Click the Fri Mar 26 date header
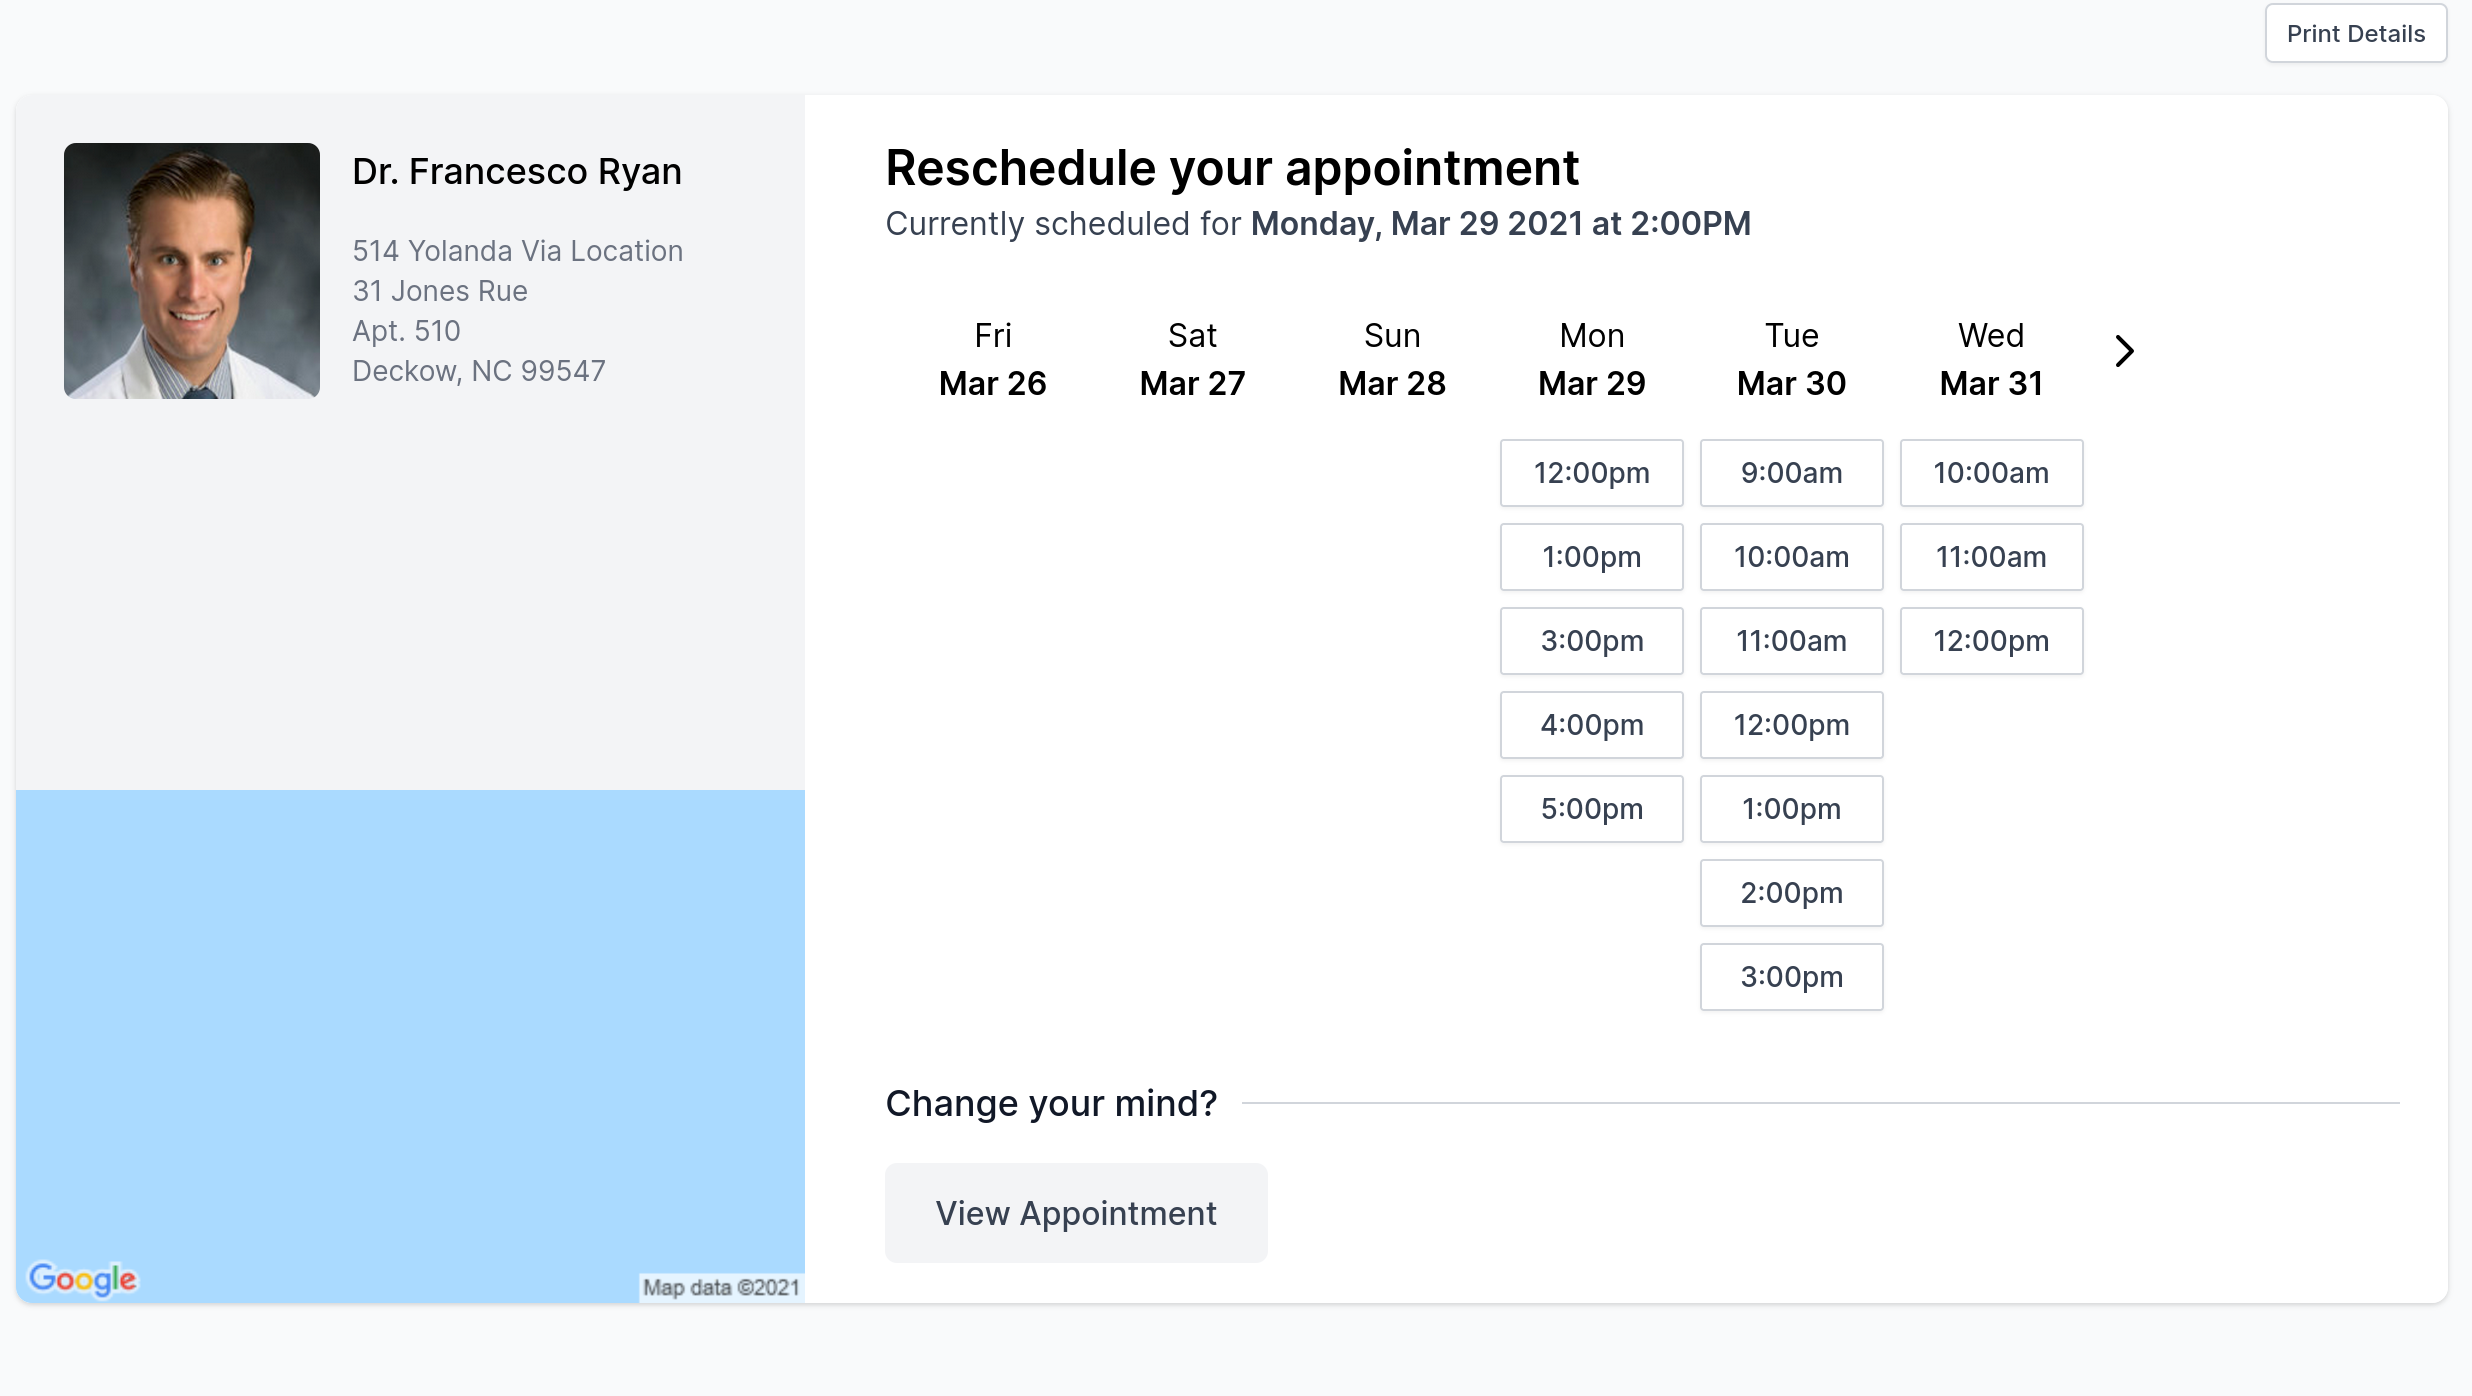The height and width of the screenshot is (1396, 2472). (x=993, y=359)
